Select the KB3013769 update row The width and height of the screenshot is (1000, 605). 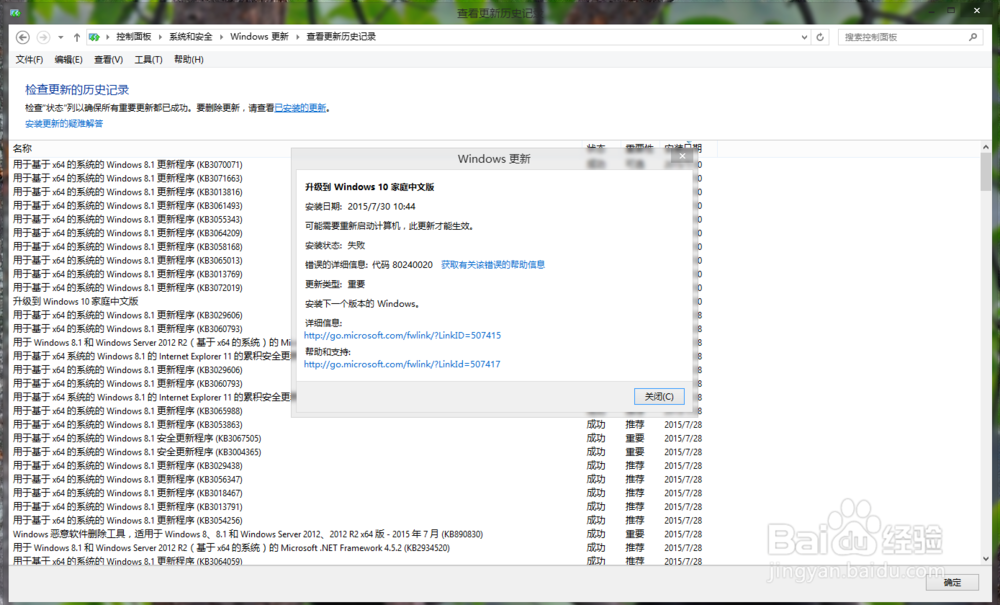tap(128, 274)
